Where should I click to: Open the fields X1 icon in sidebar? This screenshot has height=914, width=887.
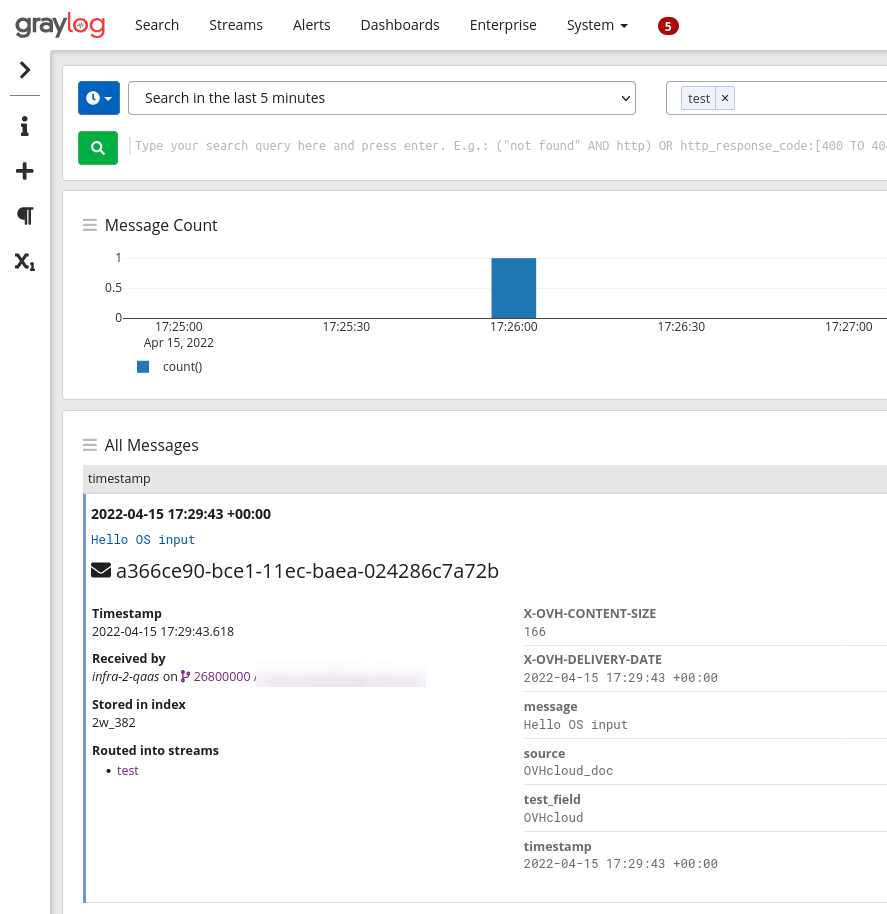[25, 262]
